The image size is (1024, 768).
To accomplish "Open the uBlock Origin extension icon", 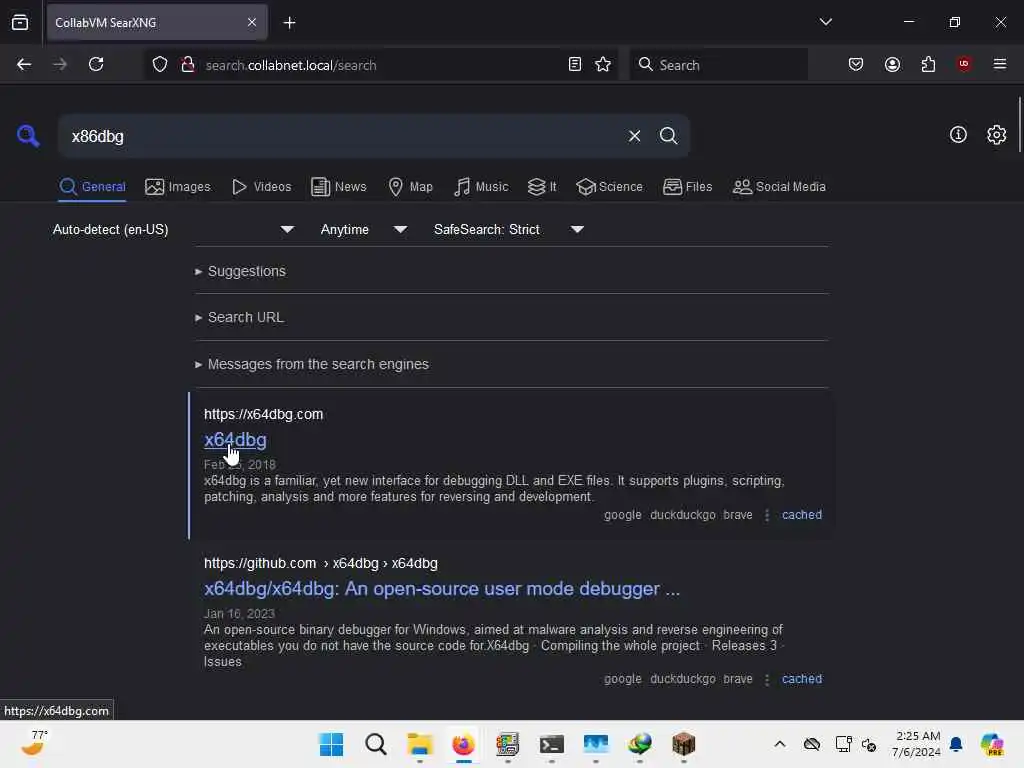I will (964, 64).
